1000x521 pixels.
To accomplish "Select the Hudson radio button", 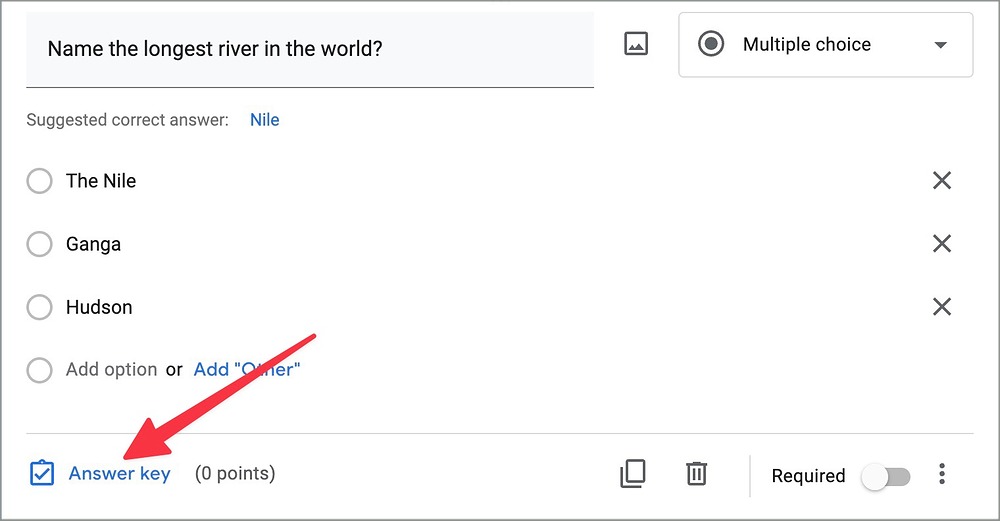I will point(39,307).
